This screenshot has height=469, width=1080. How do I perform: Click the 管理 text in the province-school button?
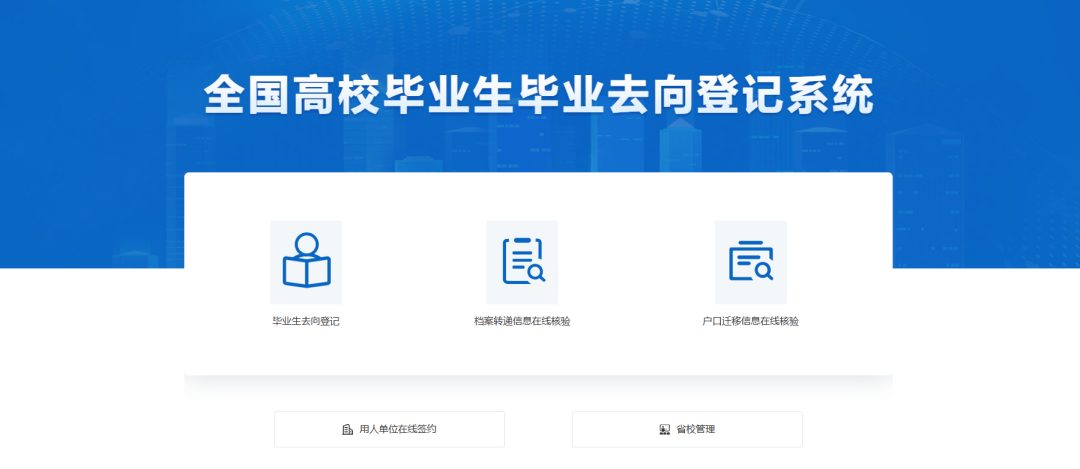click(x=705, y=430)
